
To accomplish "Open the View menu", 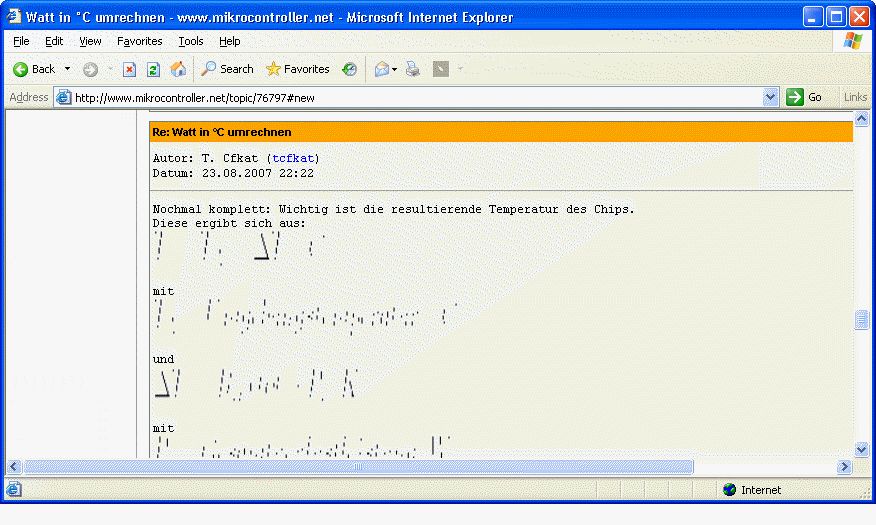I will coord(90,41).
